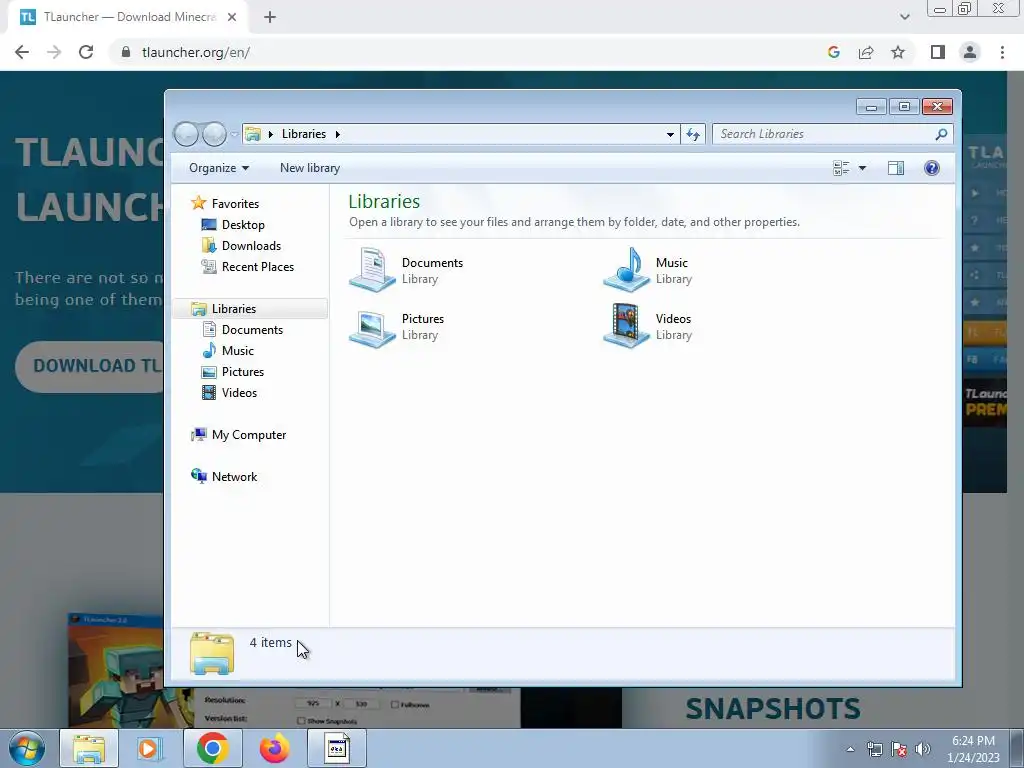1024x768 pixels.
Task: Open the Organize dropdown menu
Action: click(x=219, y=168)
